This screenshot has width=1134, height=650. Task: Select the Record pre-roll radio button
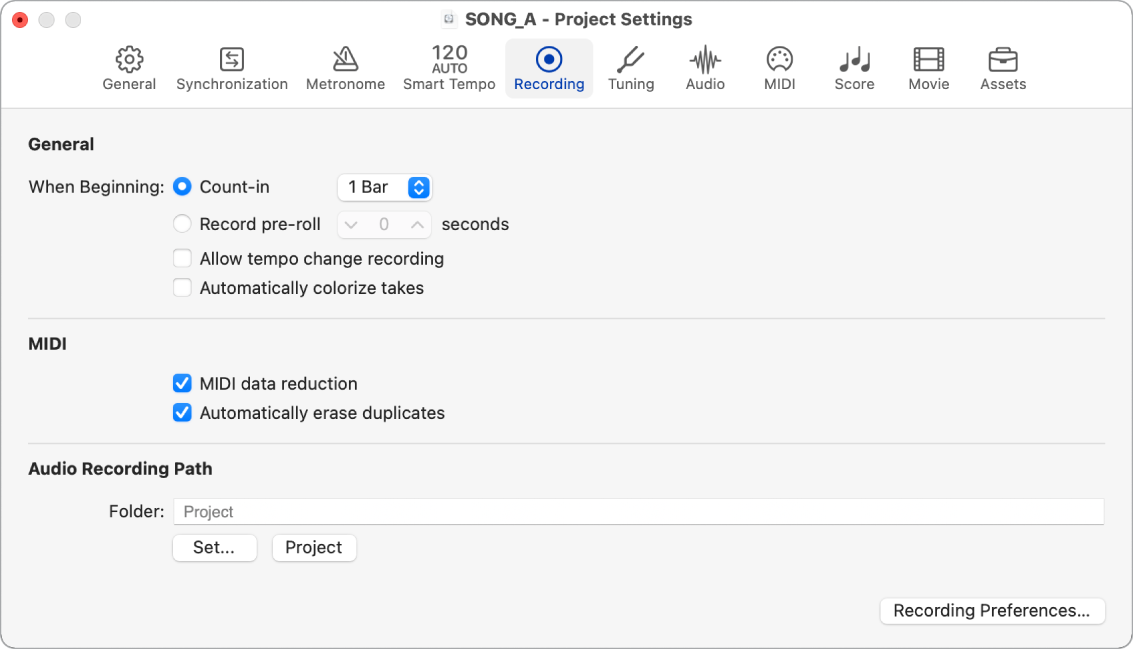click(182, 224)
